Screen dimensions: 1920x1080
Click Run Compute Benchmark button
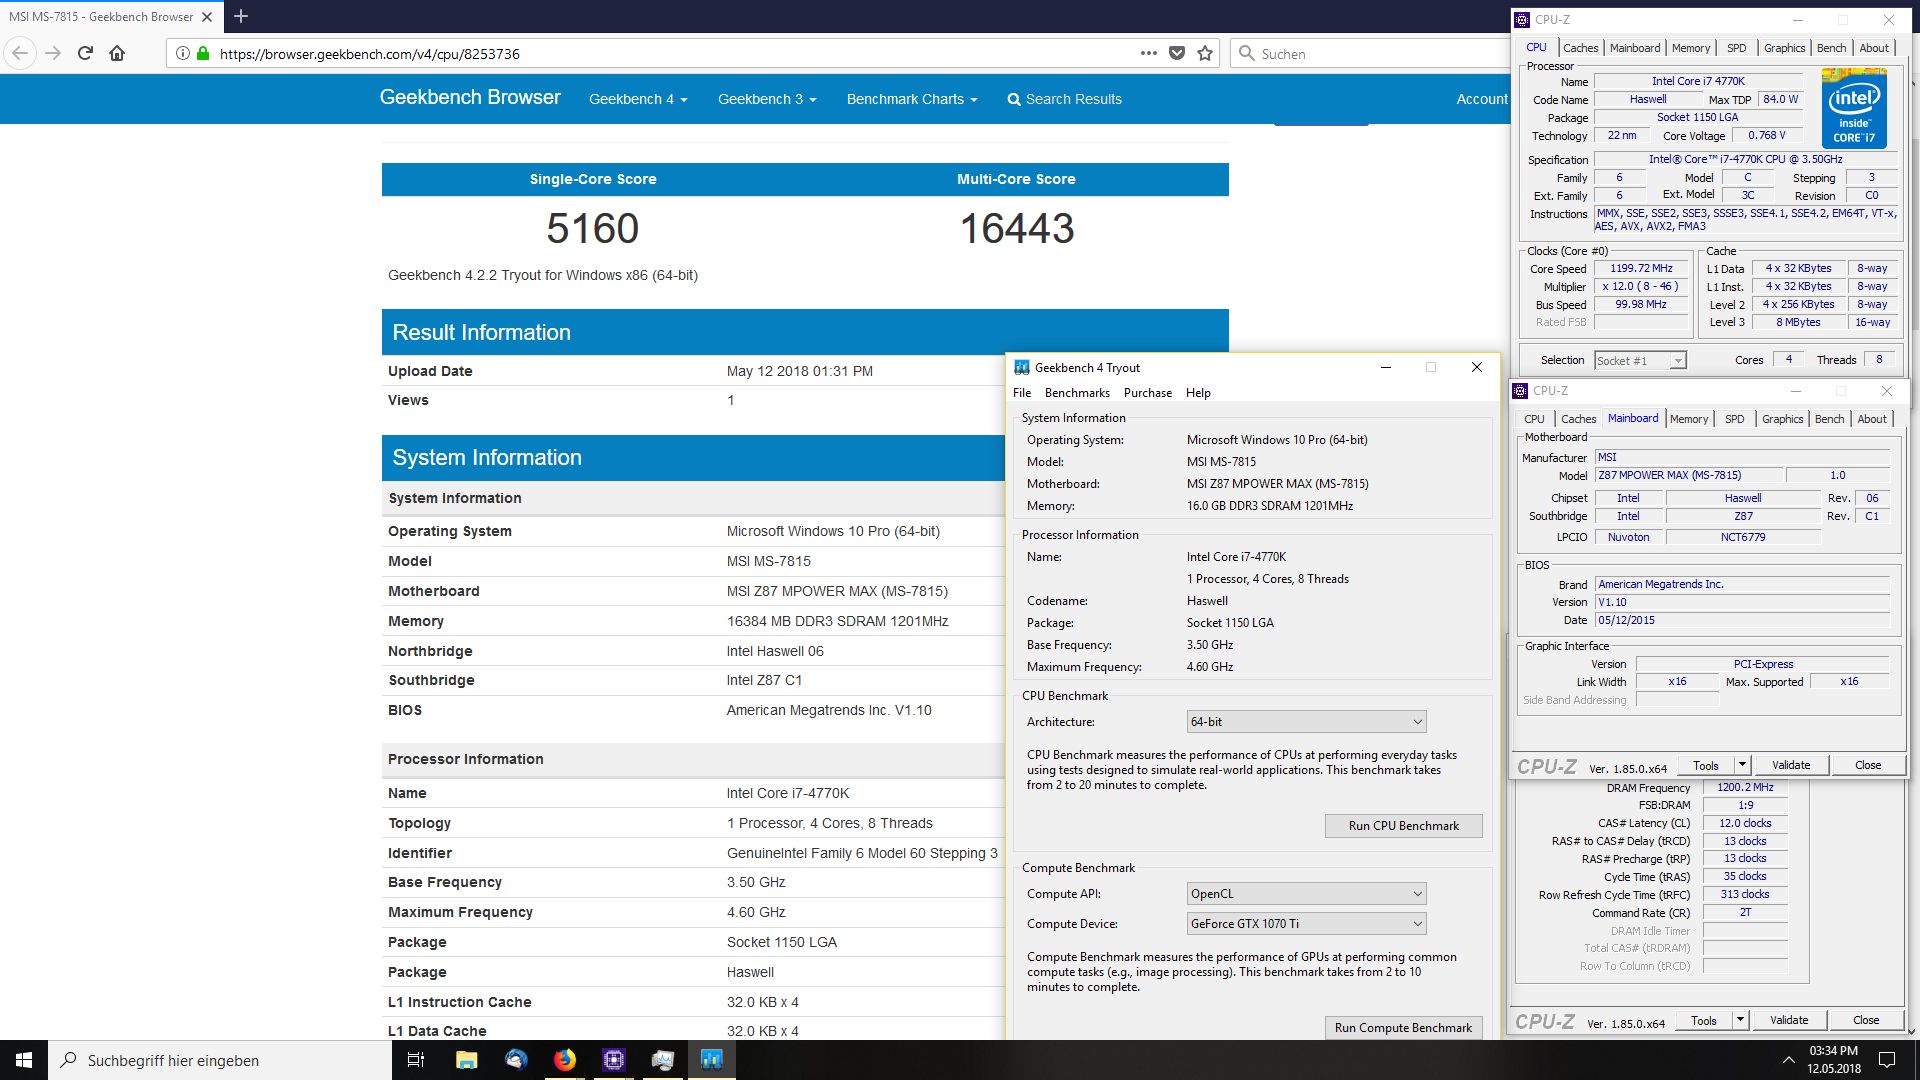[1403, 1027]
